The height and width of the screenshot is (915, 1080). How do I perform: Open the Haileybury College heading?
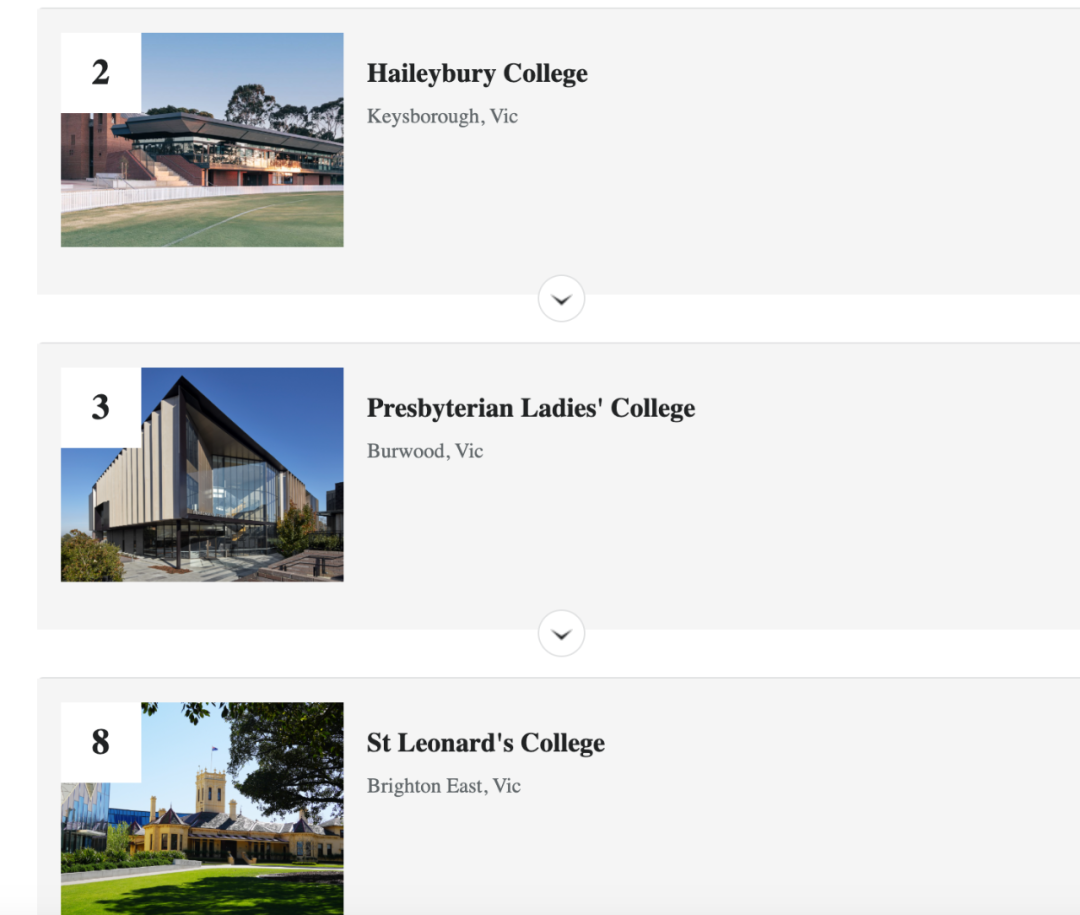pos(477,73)
